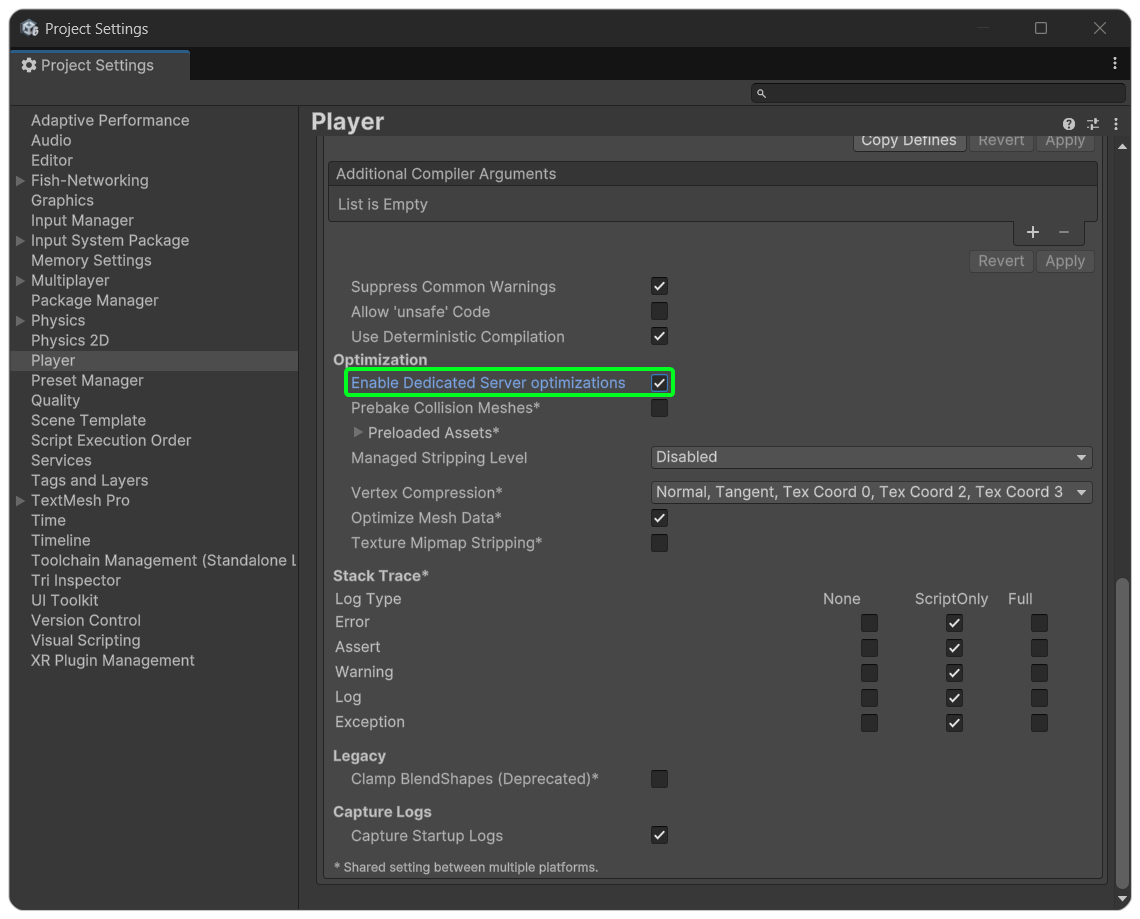Screen dimensions: 1140x919
Task: Open the Player section's three-dot menu
Action: (1116, 124)
